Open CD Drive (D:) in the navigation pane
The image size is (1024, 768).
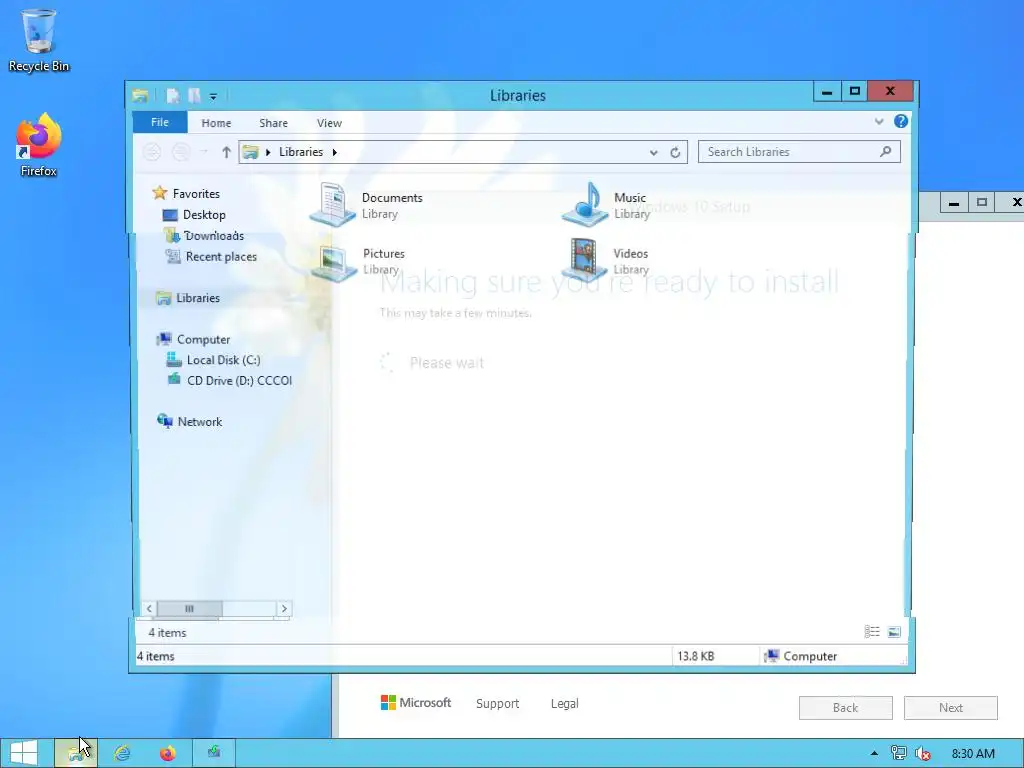229,380
